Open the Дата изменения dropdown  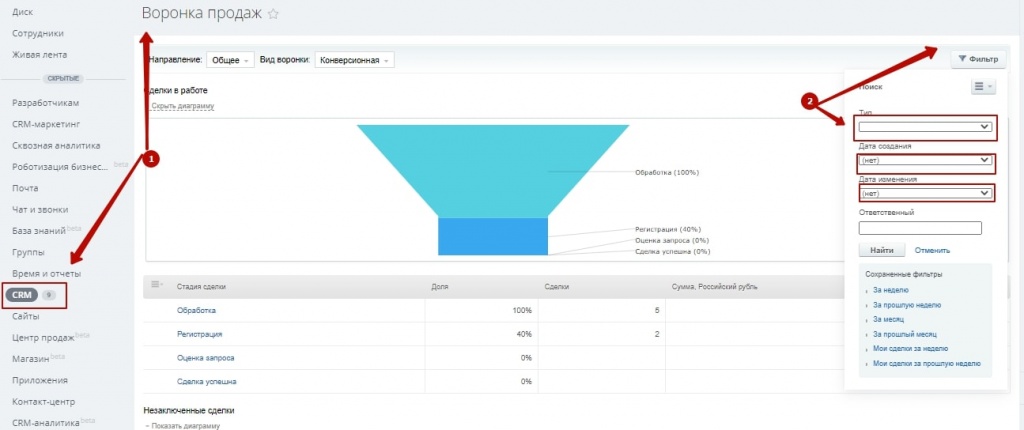(x=925, y=193)
